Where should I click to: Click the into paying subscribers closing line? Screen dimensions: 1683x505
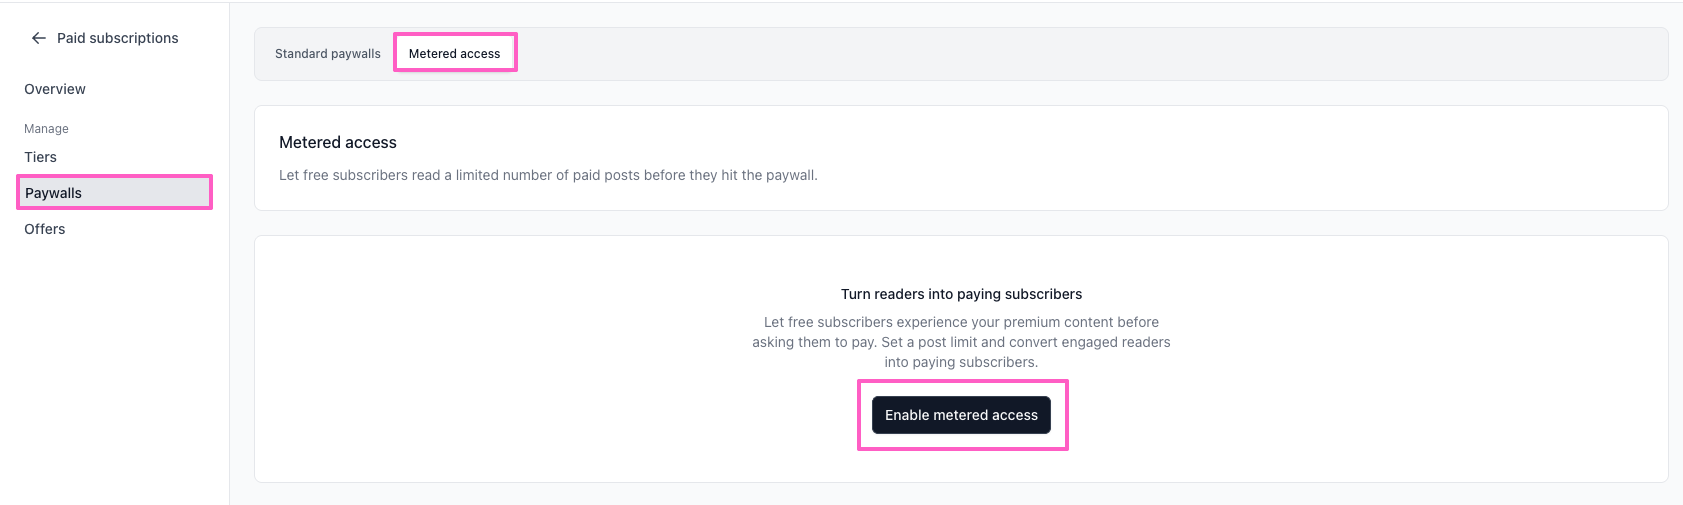961,362
